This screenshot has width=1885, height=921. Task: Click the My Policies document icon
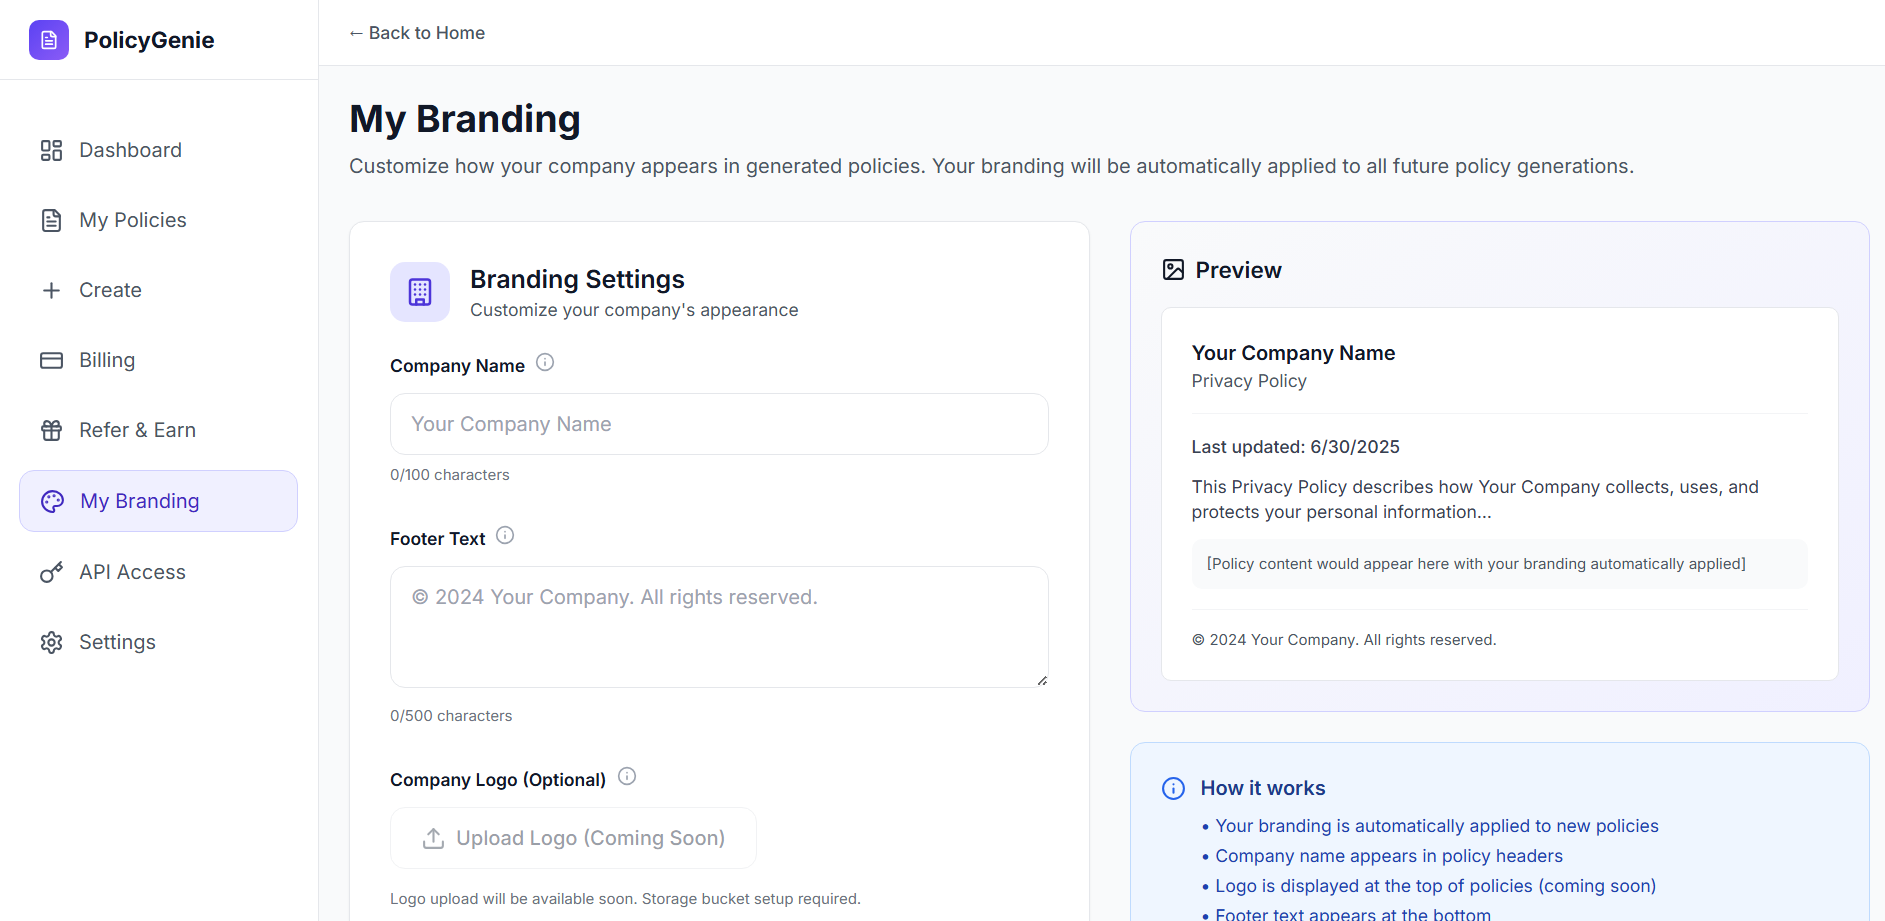pyautogui.click(x=52, y=220)
